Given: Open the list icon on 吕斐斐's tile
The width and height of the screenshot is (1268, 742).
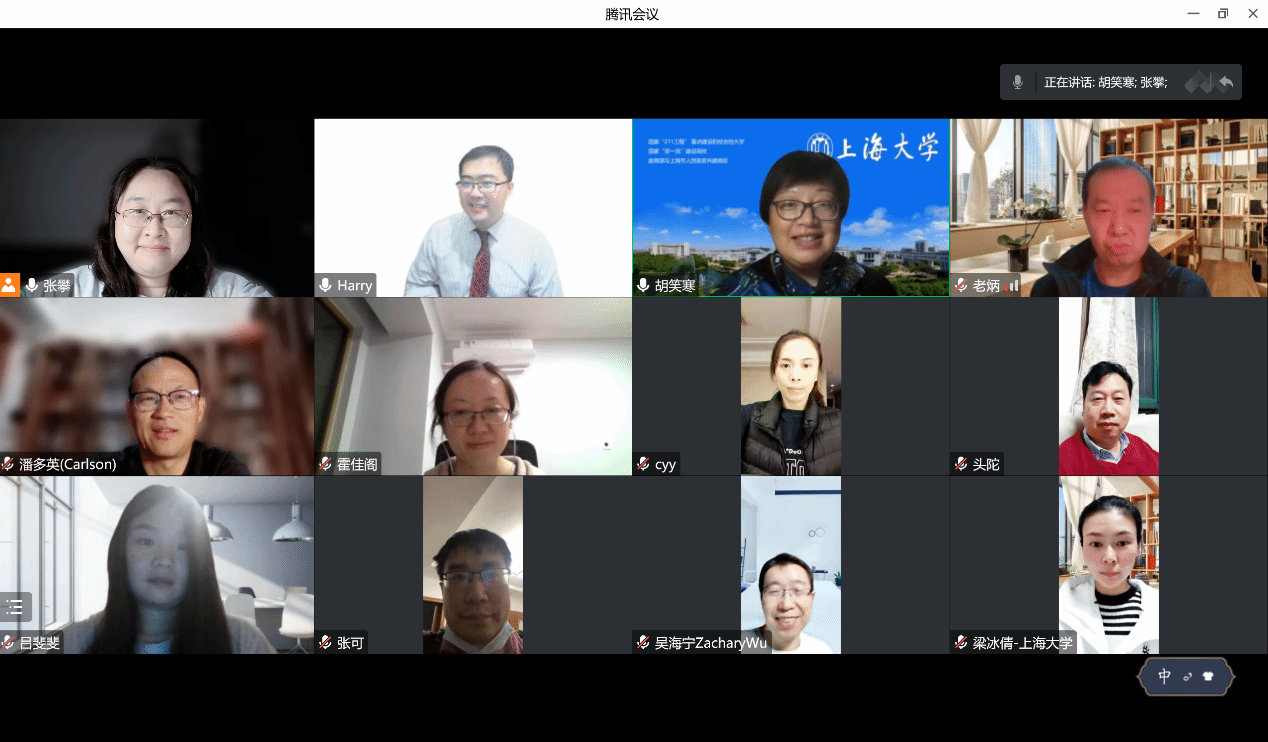Looking at the screenshot, I should [x=15, y=606].
